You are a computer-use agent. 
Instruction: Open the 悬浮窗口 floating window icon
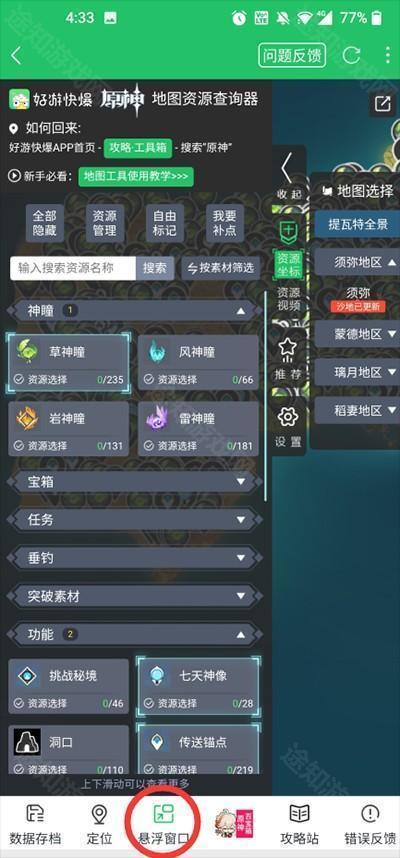(x=164, y=813)
